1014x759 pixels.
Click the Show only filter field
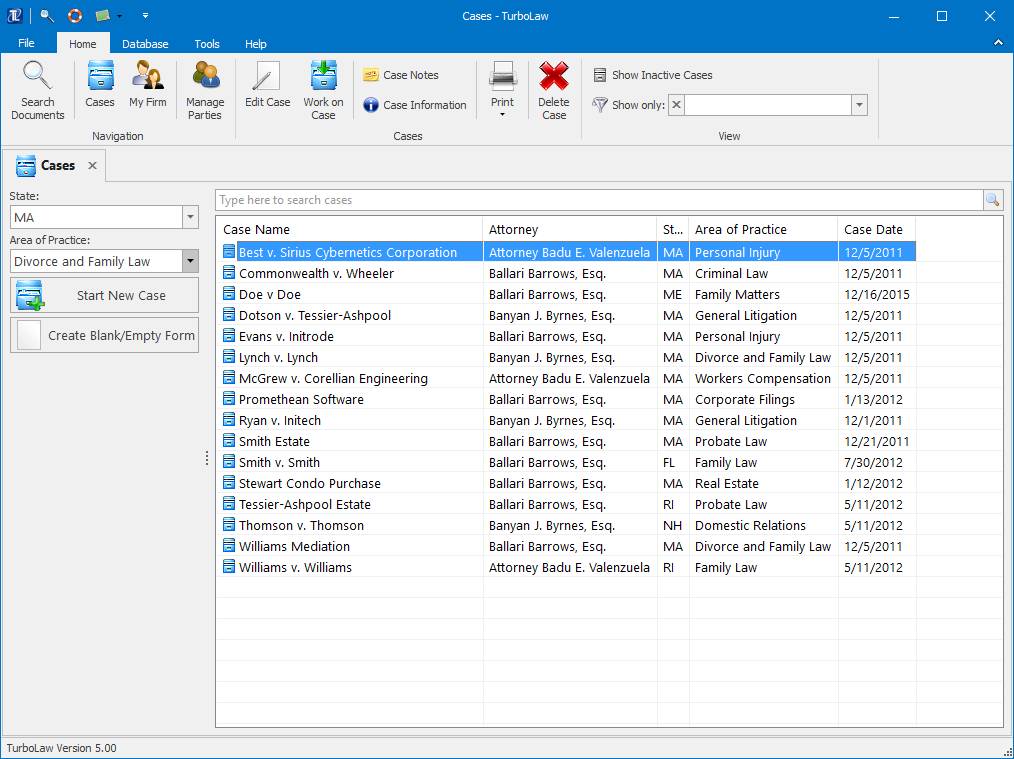point(768,105)
